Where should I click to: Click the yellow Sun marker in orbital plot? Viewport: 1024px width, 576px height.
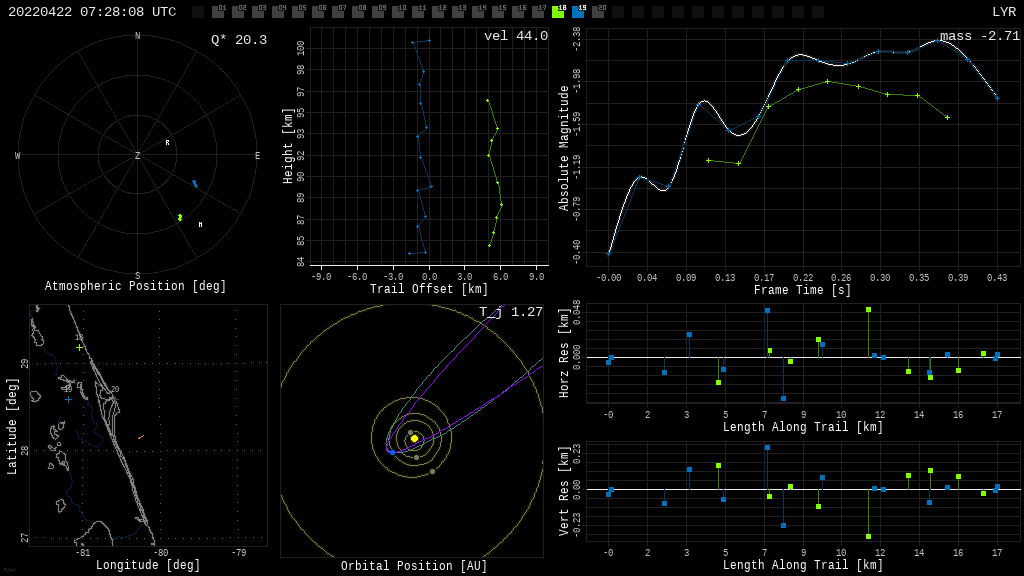pos(414,438)
